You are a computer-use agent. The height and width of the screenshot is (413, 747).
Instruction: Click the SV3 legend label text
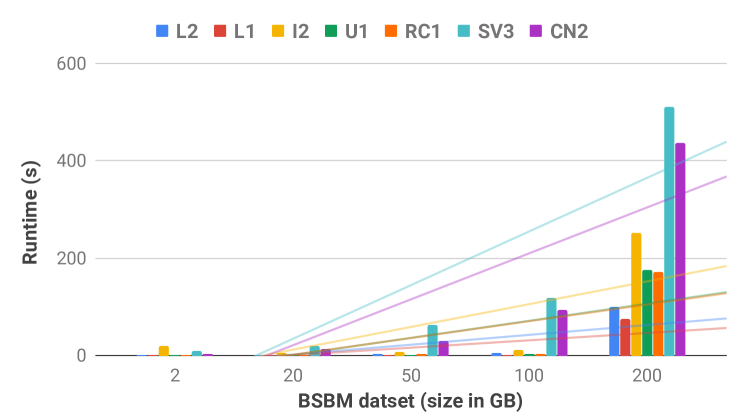point(496,31)
